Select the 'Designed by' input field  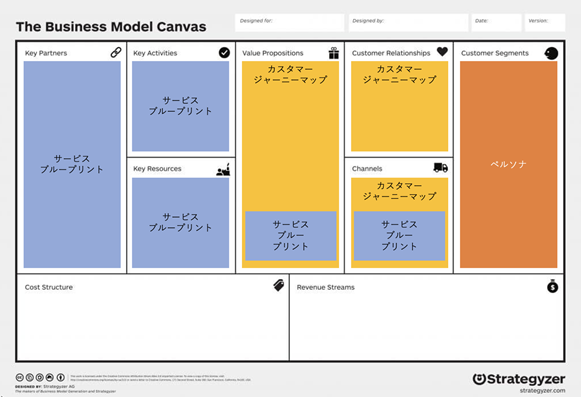408,23
